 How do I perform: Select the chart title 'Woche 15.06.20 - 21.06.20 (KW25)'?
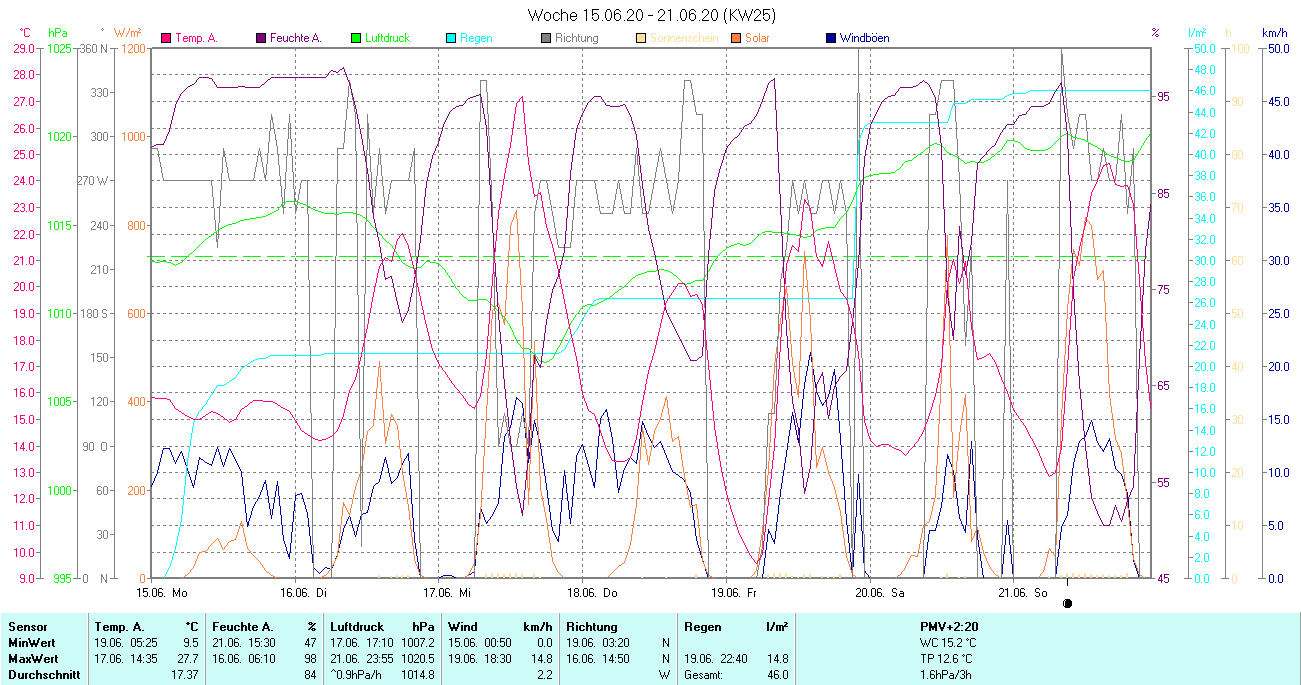(651, 15)
